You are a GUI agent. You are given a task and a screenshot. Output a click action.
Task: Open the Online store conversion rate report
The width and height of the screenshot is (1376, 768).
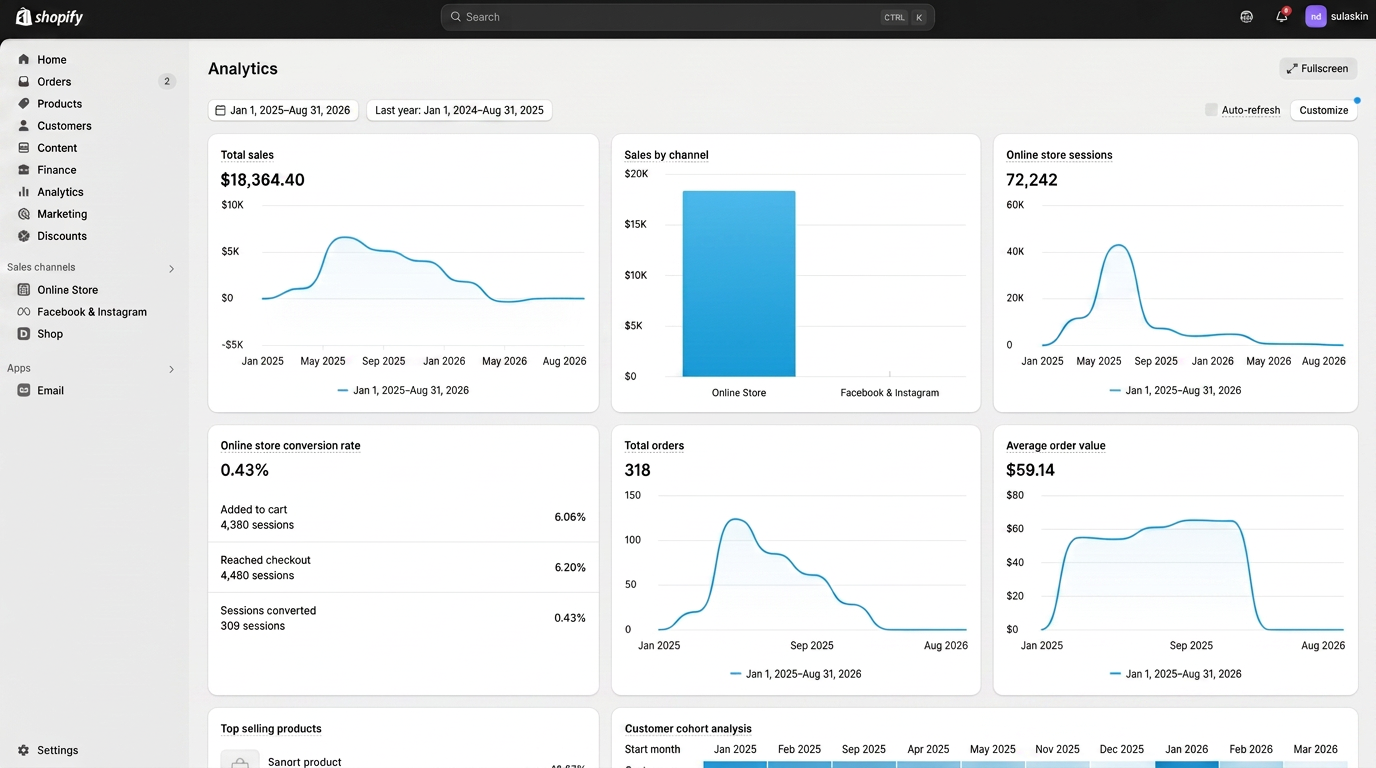(290, 446)
